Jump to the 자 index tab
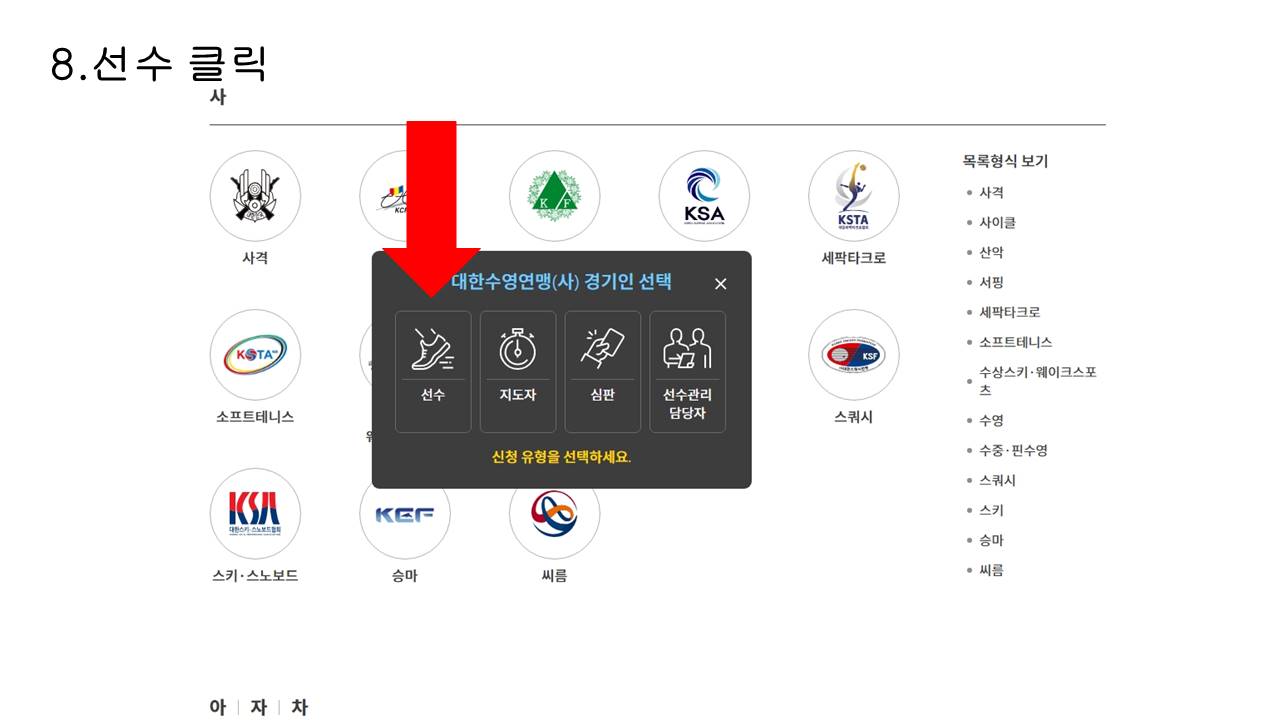Viewport: 1280px width, 720px height. coord(259,707)
